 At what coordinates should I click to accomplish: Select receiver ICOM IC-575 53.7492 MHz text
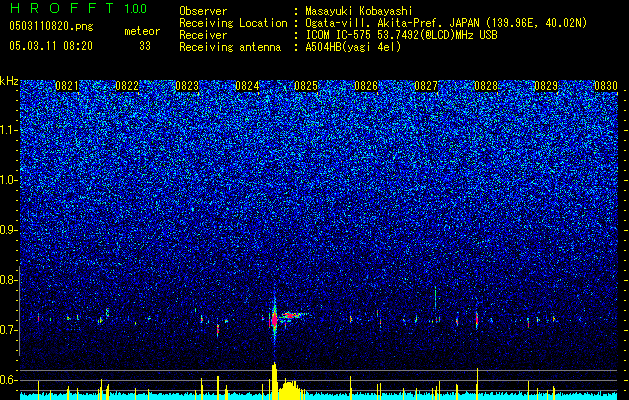[x=401, y=35]
